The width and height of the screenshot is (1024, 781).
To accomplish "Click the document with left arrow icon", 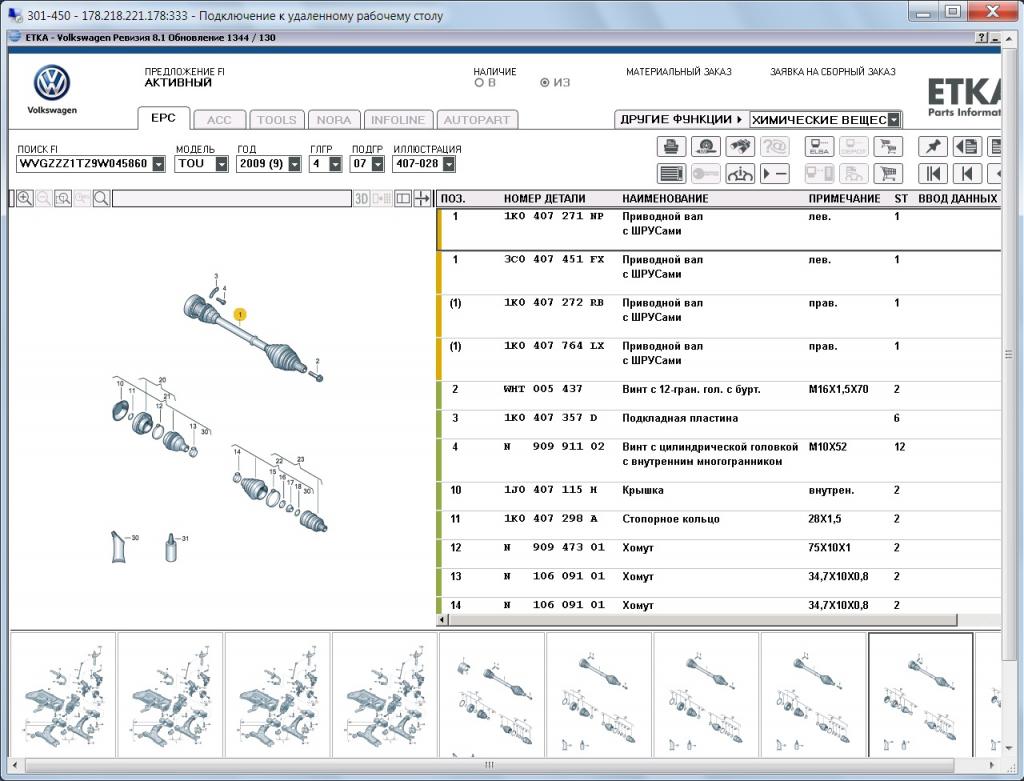I will (967, 146).
